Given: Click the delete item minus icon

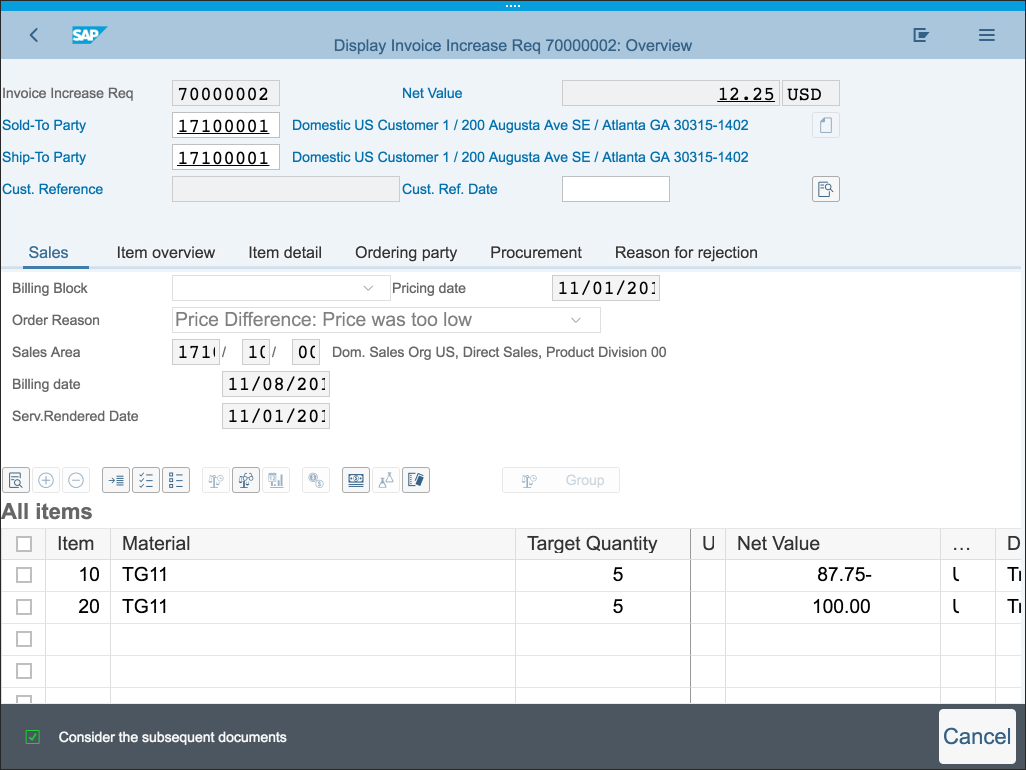Looking at the screenshot, I should point(76,480).
